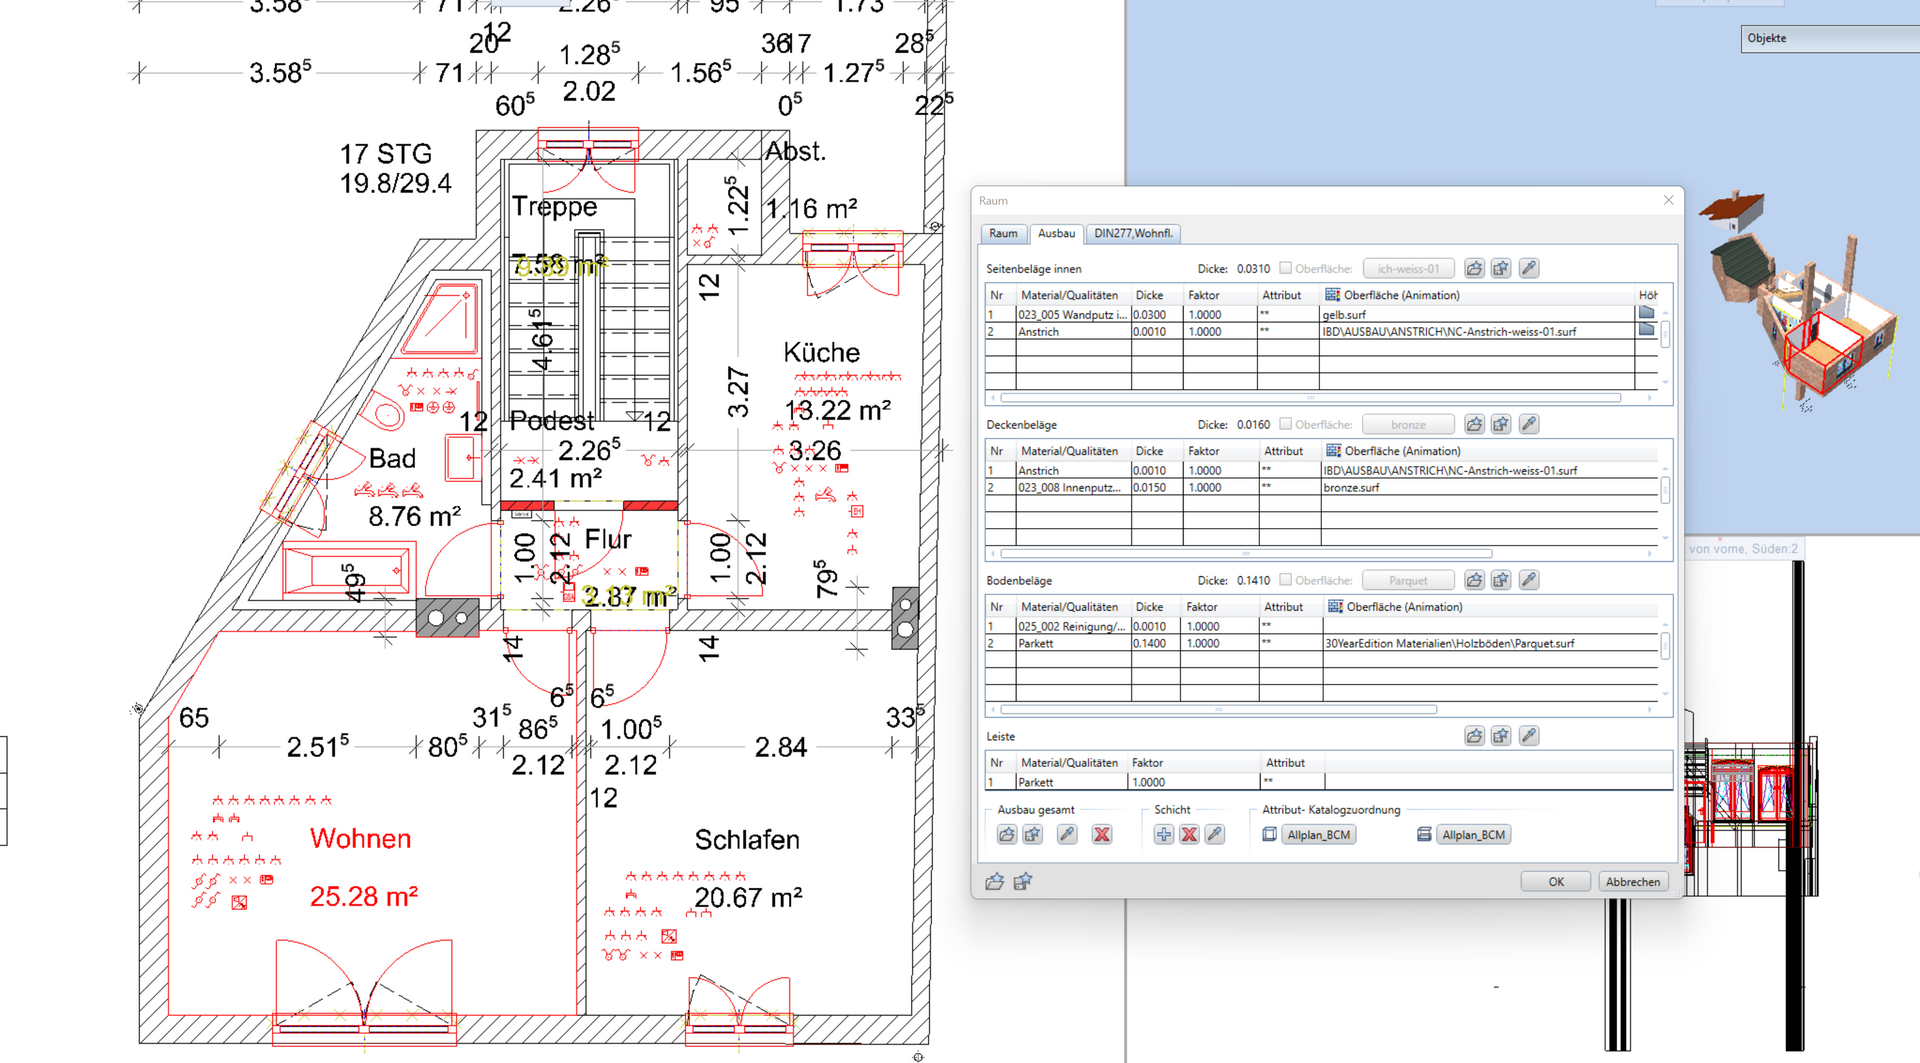Screen dimensions: 1920x1063
Task: Open the DIN277,Wohnfl. tab
Action: (x=1133, y=234)
